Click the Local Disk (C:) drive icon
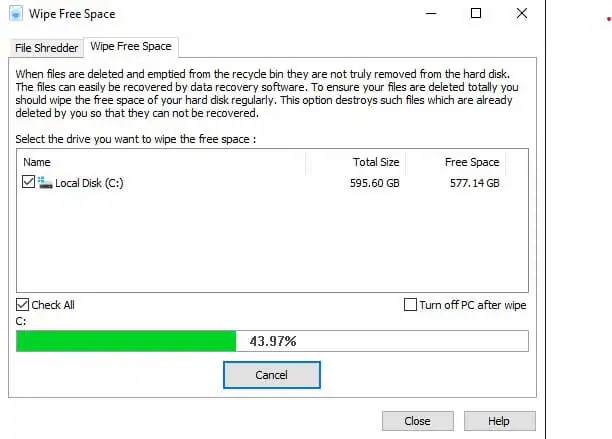 click(45, 183)
